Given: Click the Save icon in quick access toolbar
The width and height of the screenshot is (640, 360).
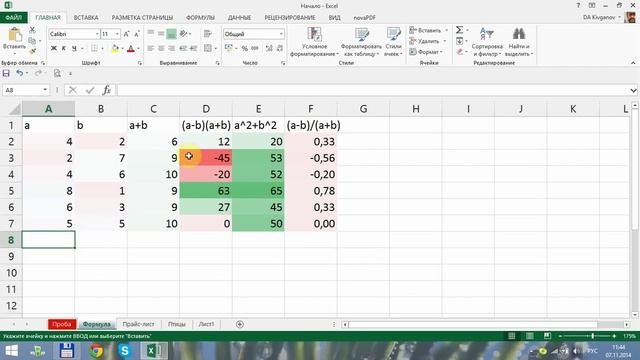Looking at the screenshot, I should [x=6, y=73].
